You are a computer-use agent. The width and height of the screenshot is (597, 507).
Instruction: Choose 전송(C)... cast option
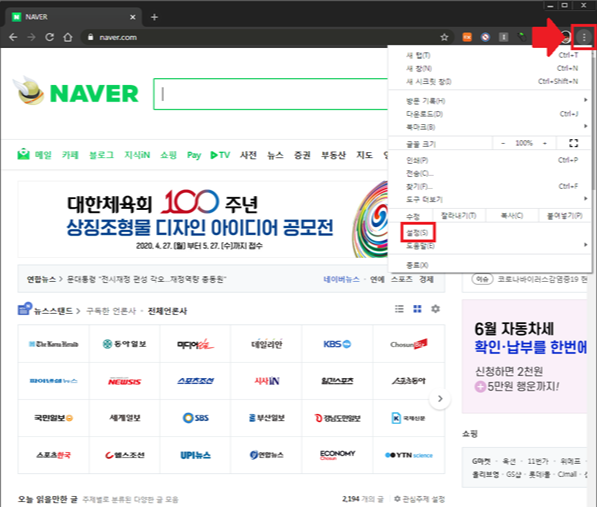click(x=490, y=173)
